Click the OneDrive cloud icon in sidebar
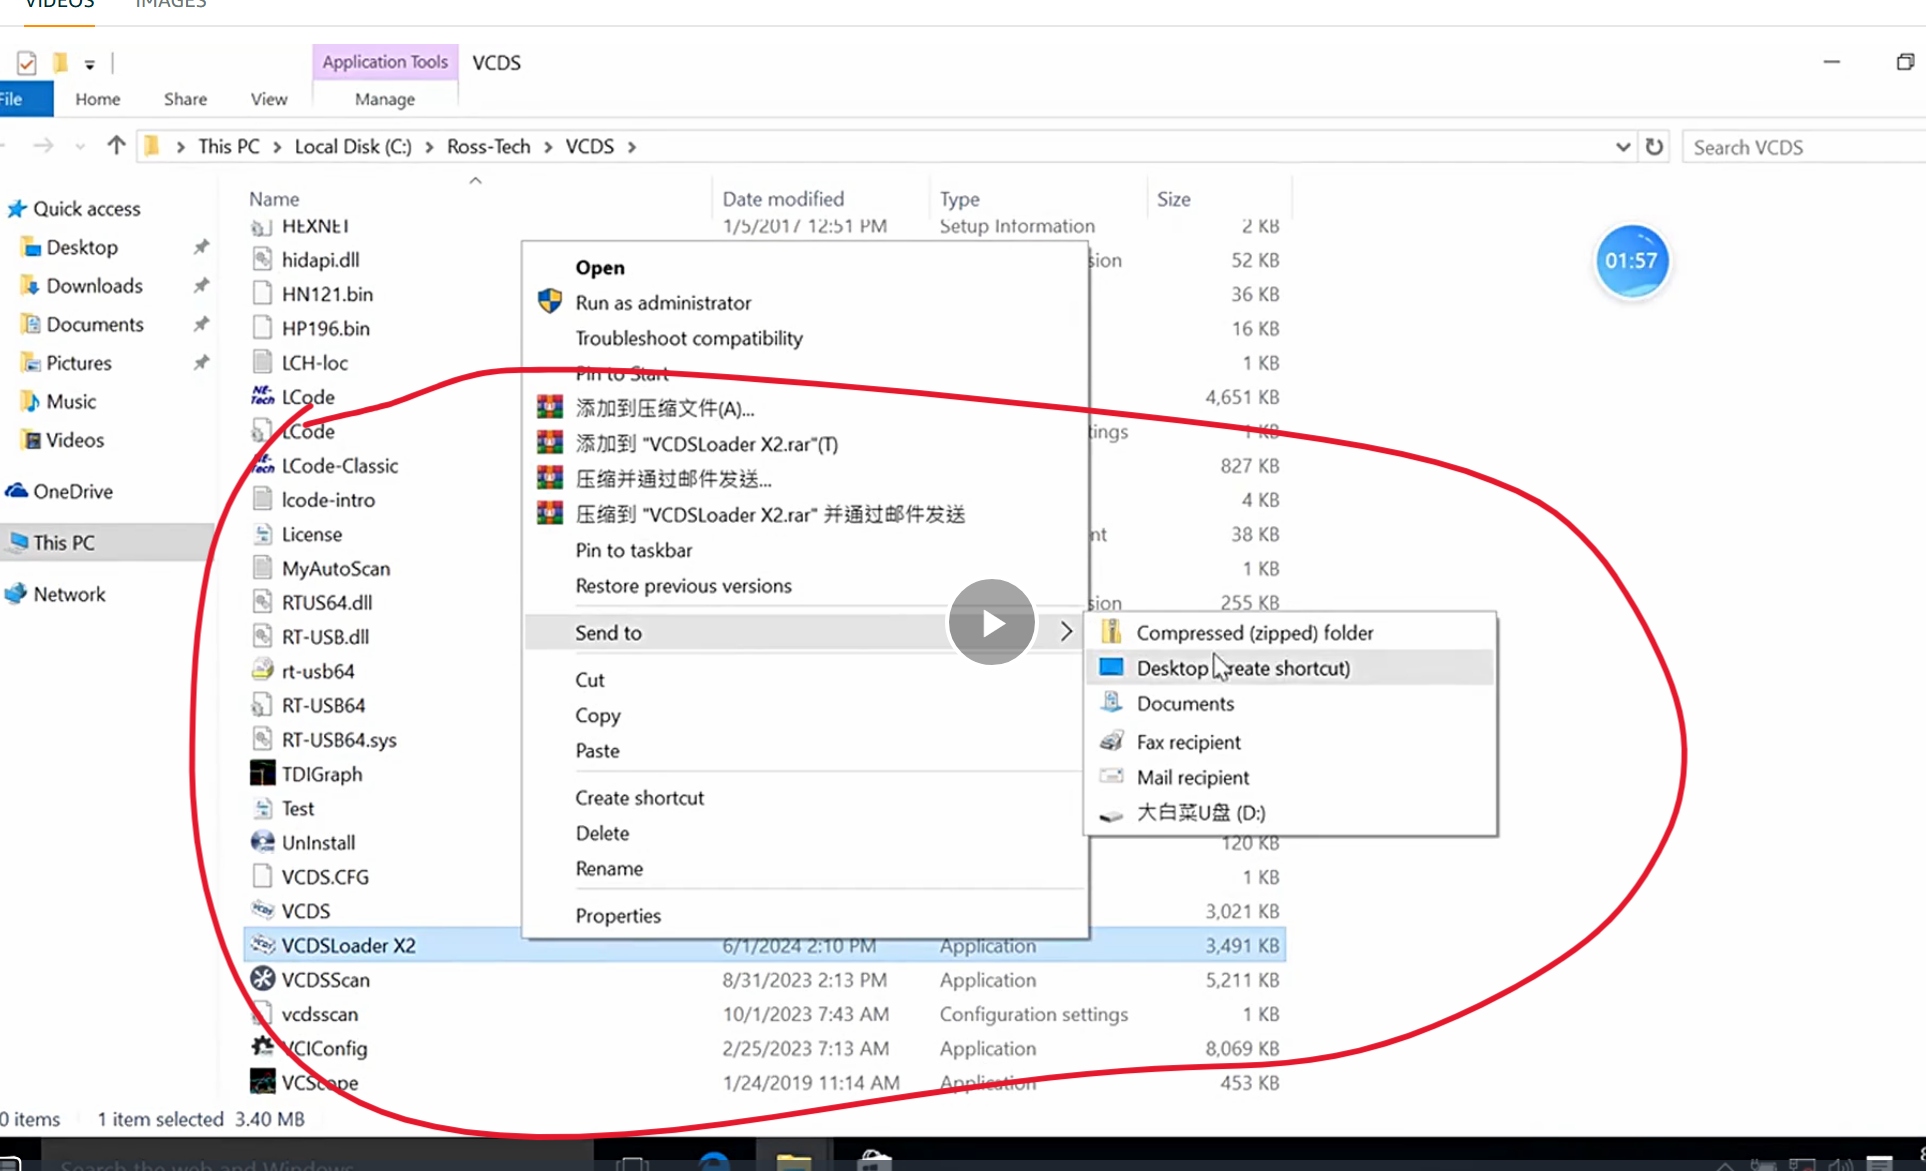Screen dimensions: 1926x1171 16,491
